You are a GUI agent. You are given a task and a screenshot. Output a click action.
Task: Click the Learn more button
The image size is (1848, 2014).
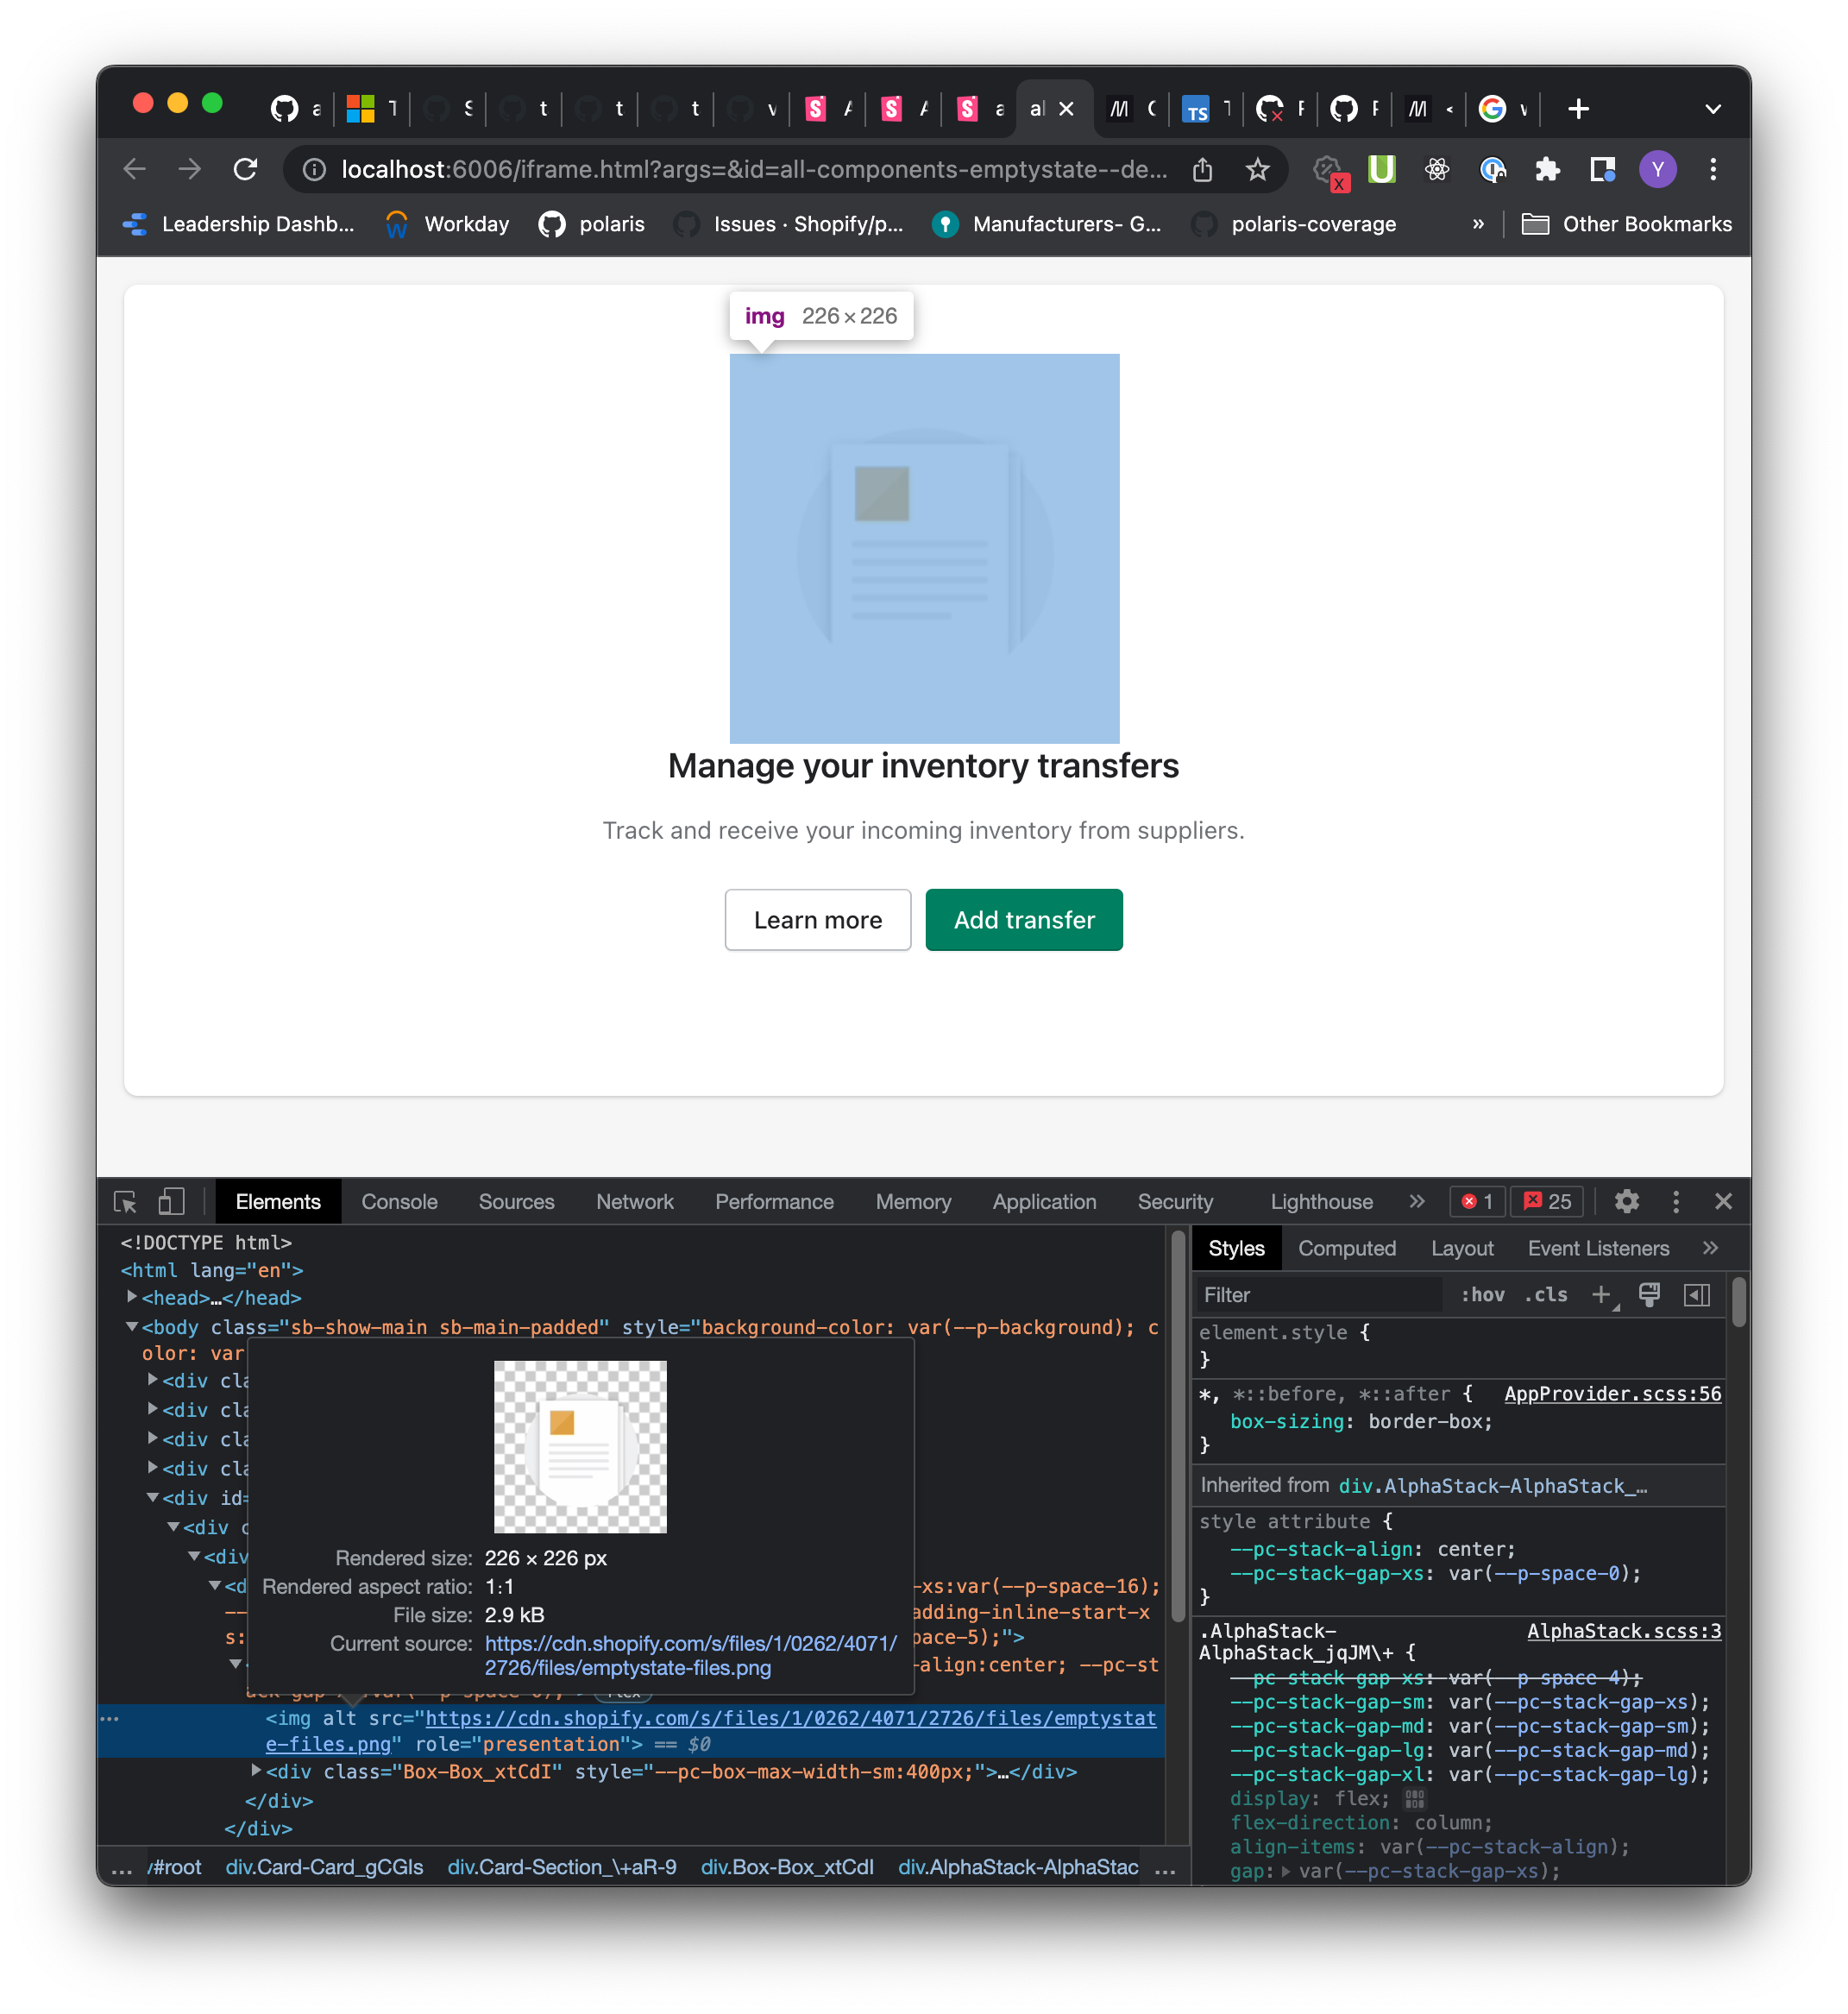pos(817,919)
